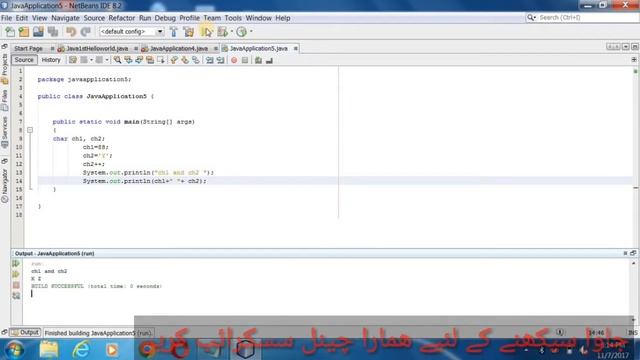Click 'Finished building JavaApplication5 (run)' status text
This screenshot has width=640, height=360.
point(98,333)
